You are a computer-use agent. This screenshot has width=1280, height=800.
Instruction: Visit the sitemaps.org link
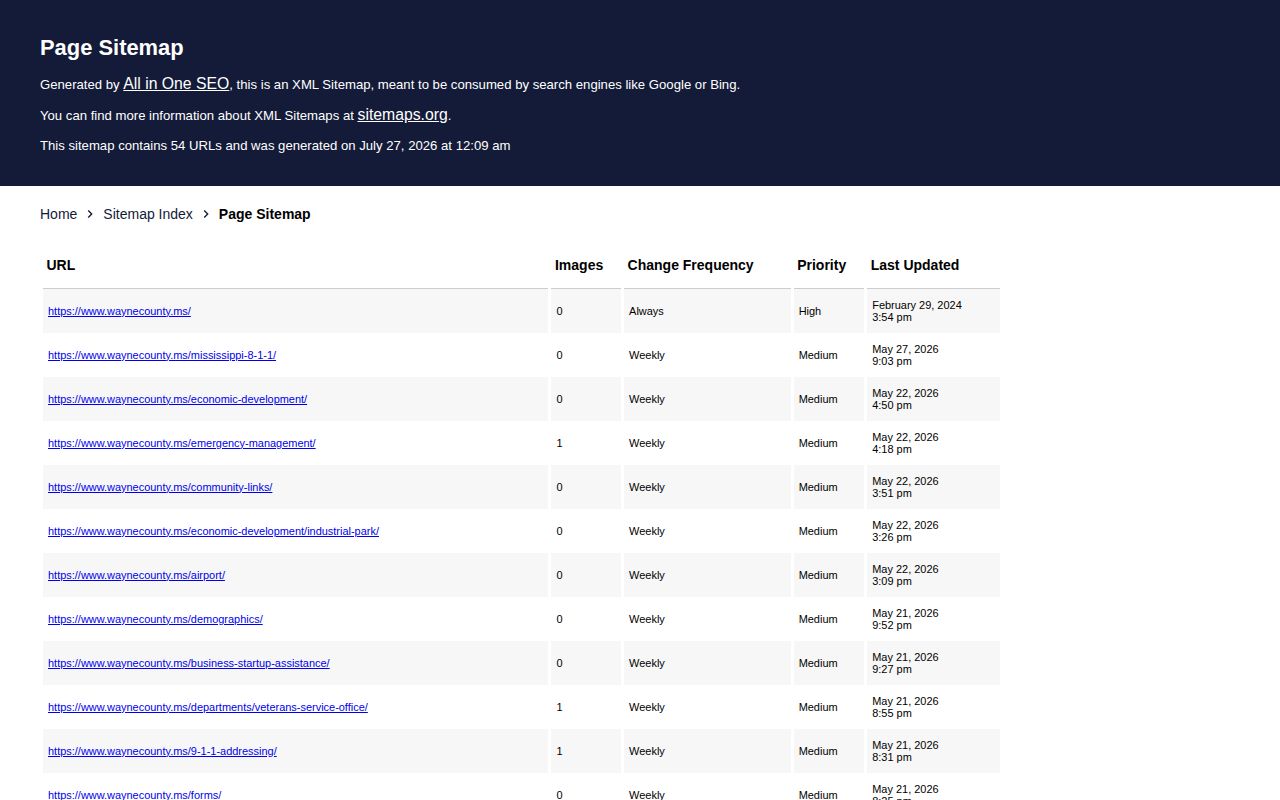coord(402,115)
